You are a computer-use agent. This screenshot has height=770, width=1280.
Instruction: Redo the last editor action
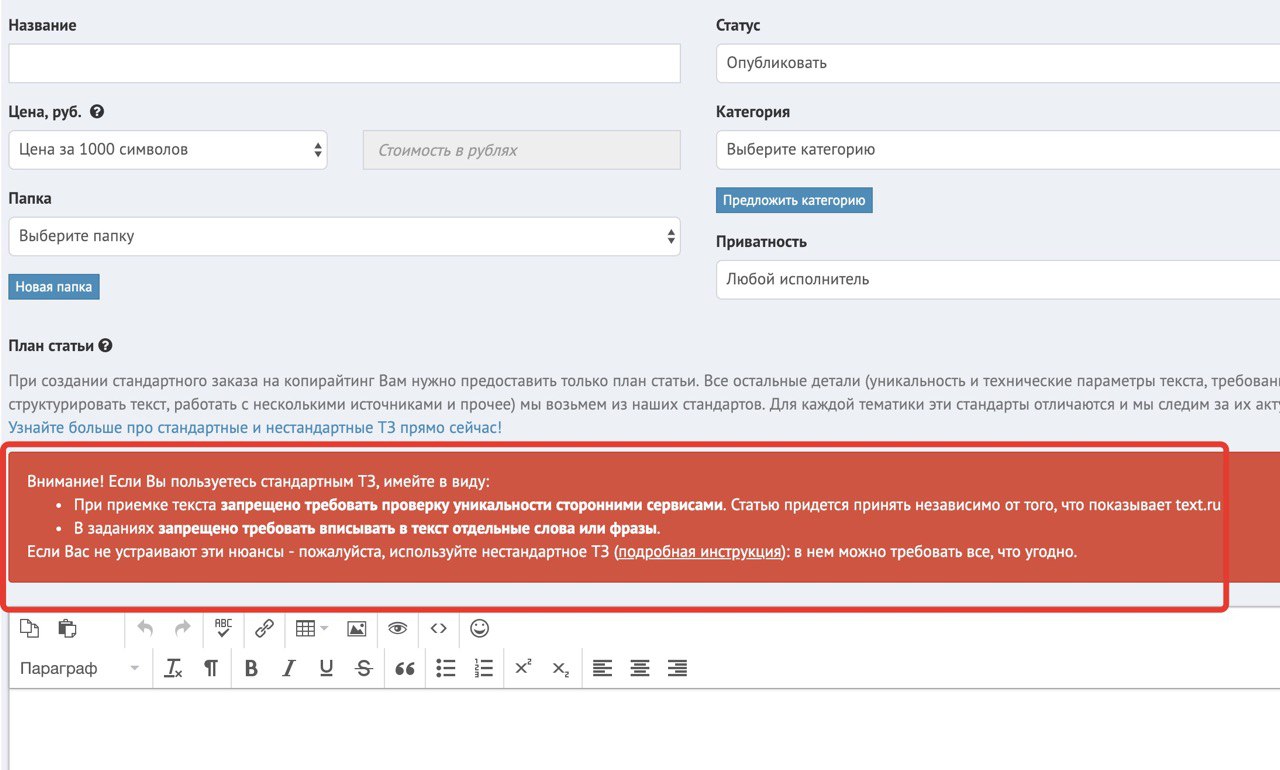pos(182,628)
